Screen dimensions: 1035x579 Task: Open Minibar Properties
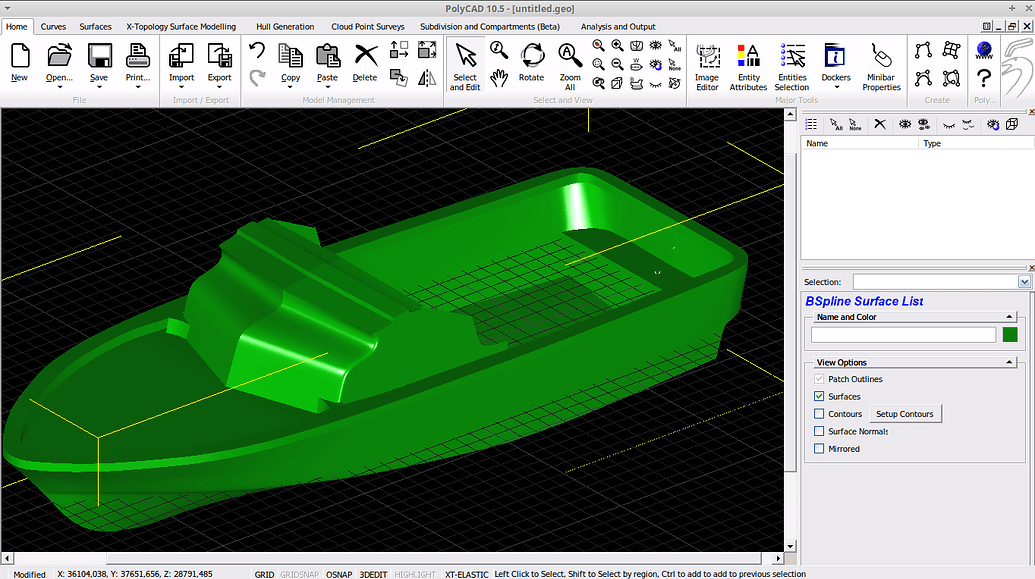coord(881,66)
